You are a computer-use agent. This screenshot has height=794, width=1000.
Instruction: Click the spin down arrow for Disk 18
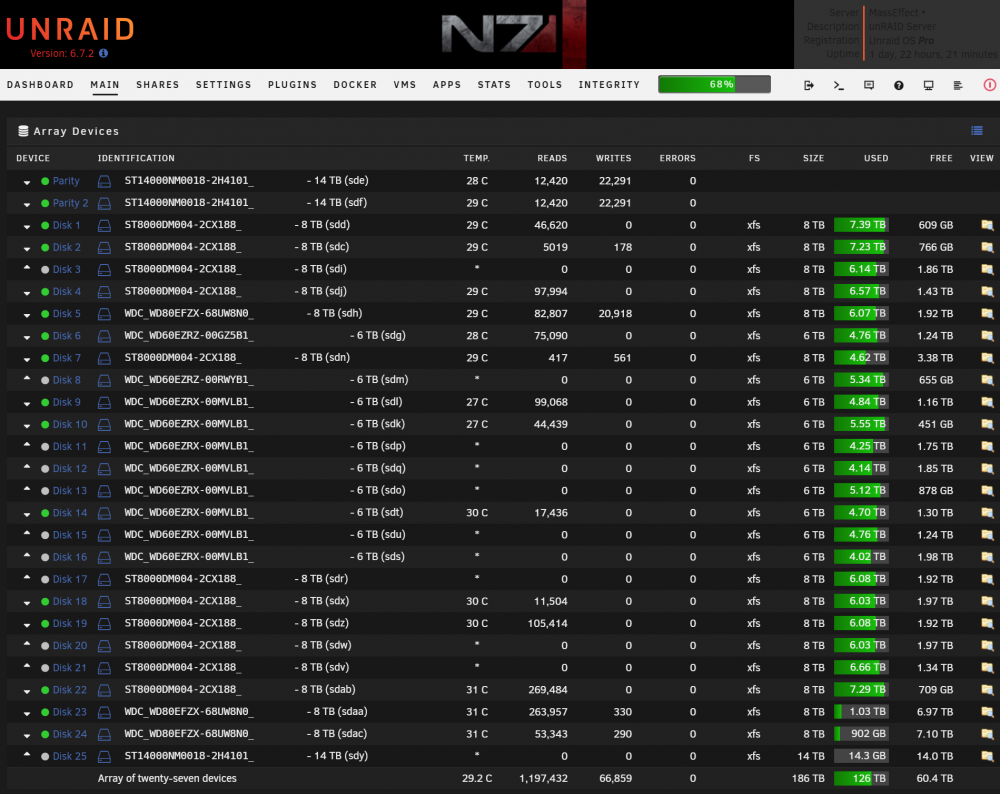coord(27,603)
